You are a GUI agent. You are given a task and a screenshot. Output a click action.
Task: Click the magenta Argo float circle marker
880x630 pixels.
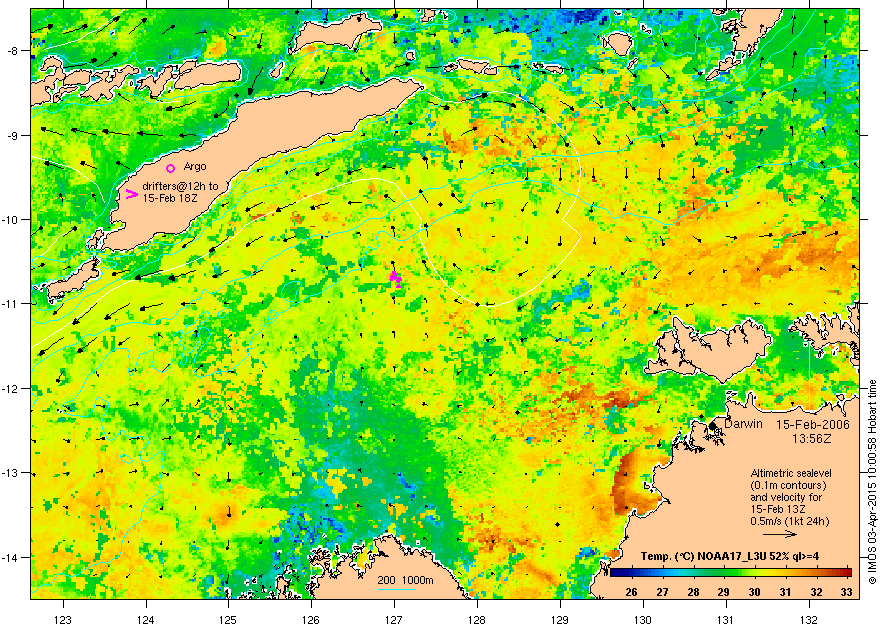click(x=171, y=168)
